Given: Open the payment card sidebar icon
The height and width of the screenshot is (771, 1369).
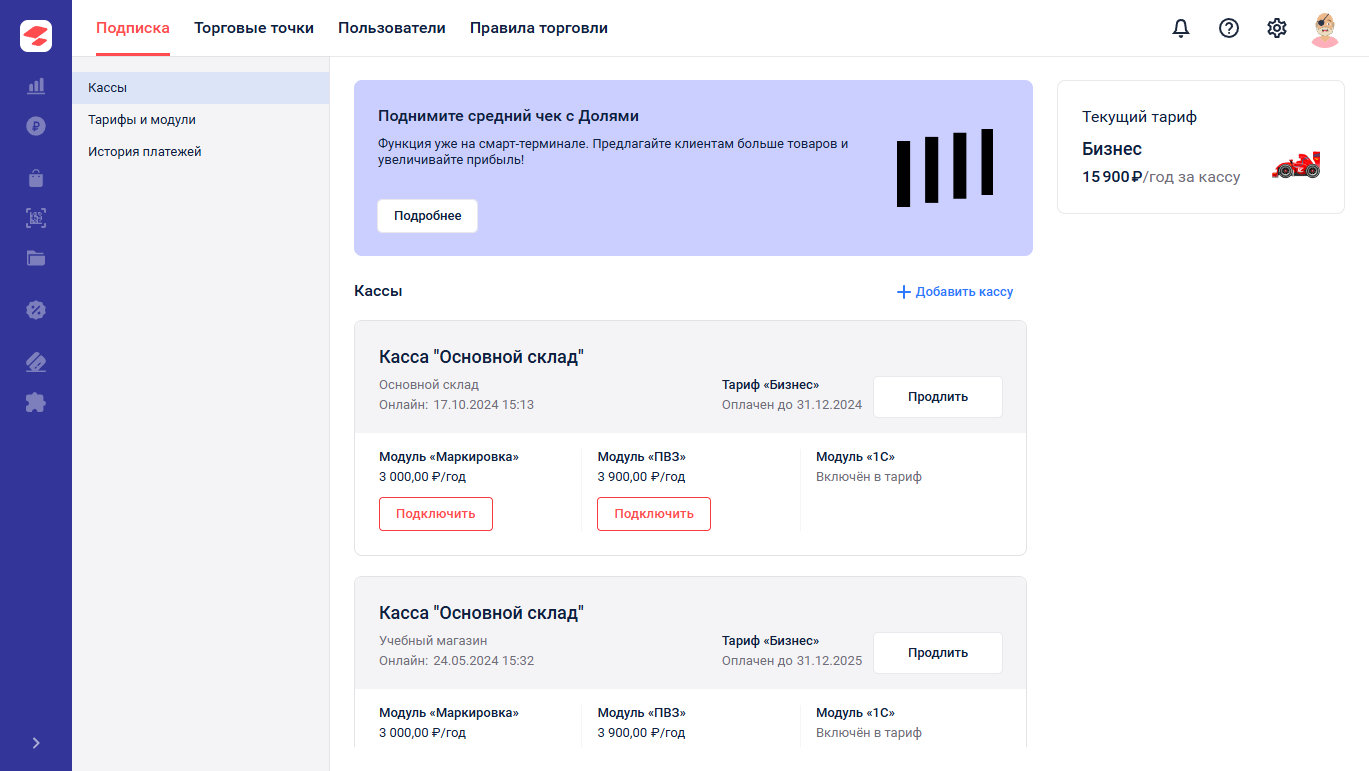Looking at the screenshot, I should click(36, 362).
